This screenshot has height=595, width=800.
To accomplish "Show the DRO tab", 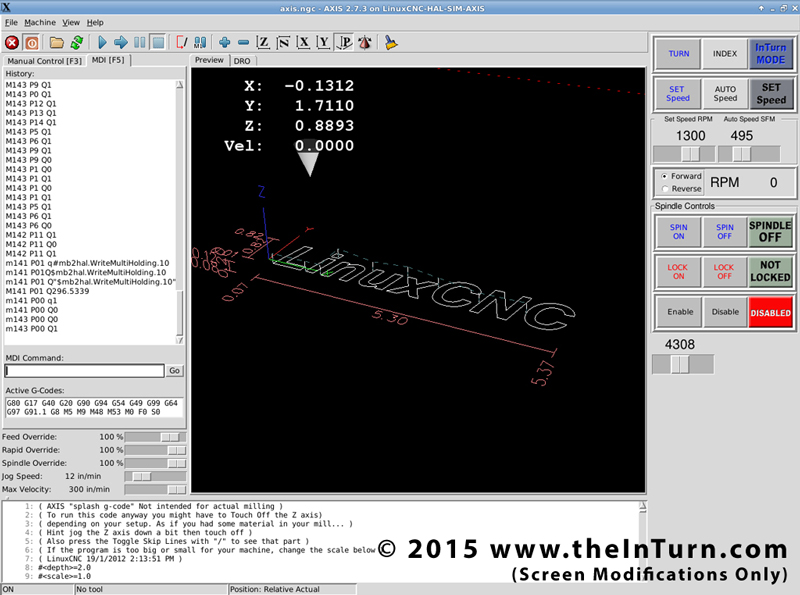I will pyautogui.click(x=242, y=61).
